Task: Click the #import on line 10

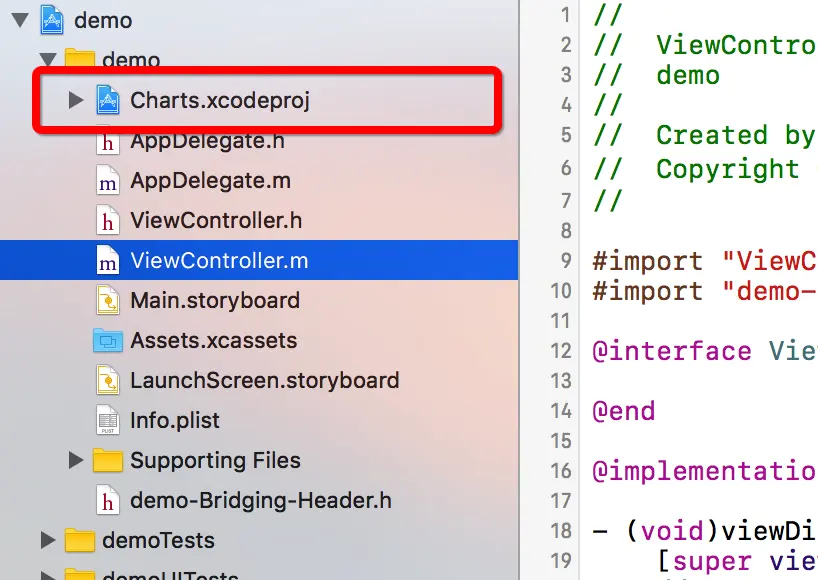Action: (x=647, y=291)
